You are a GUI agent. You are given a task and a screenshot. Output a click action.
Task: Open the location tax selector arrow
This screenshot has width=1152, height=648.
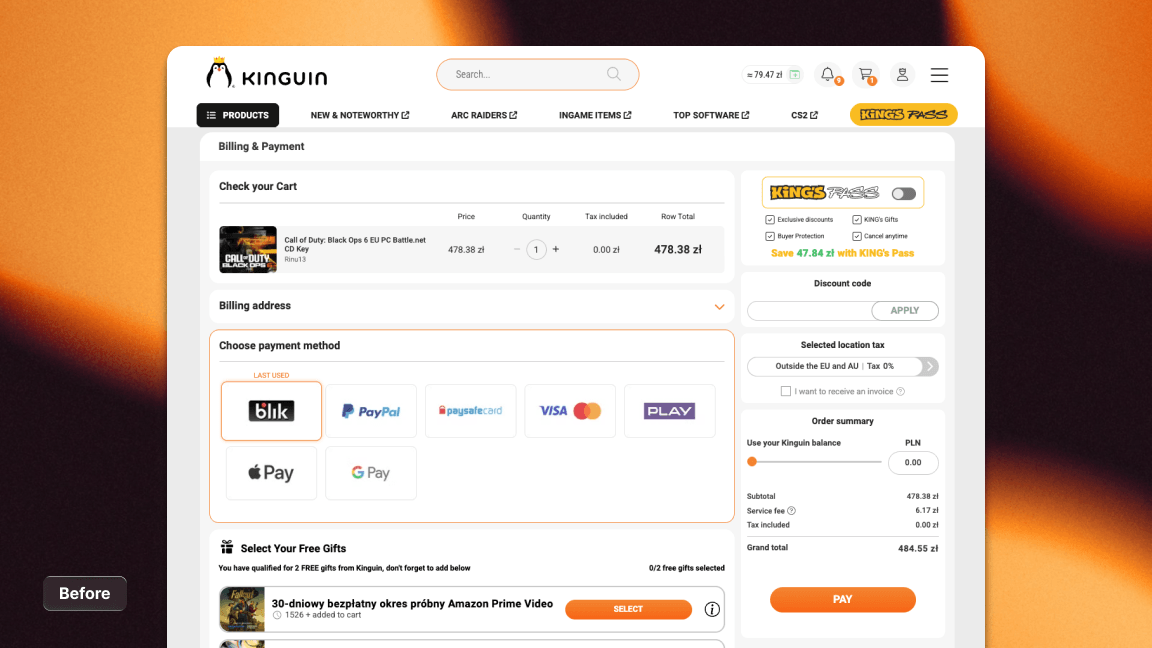click(x=929, y=366)
